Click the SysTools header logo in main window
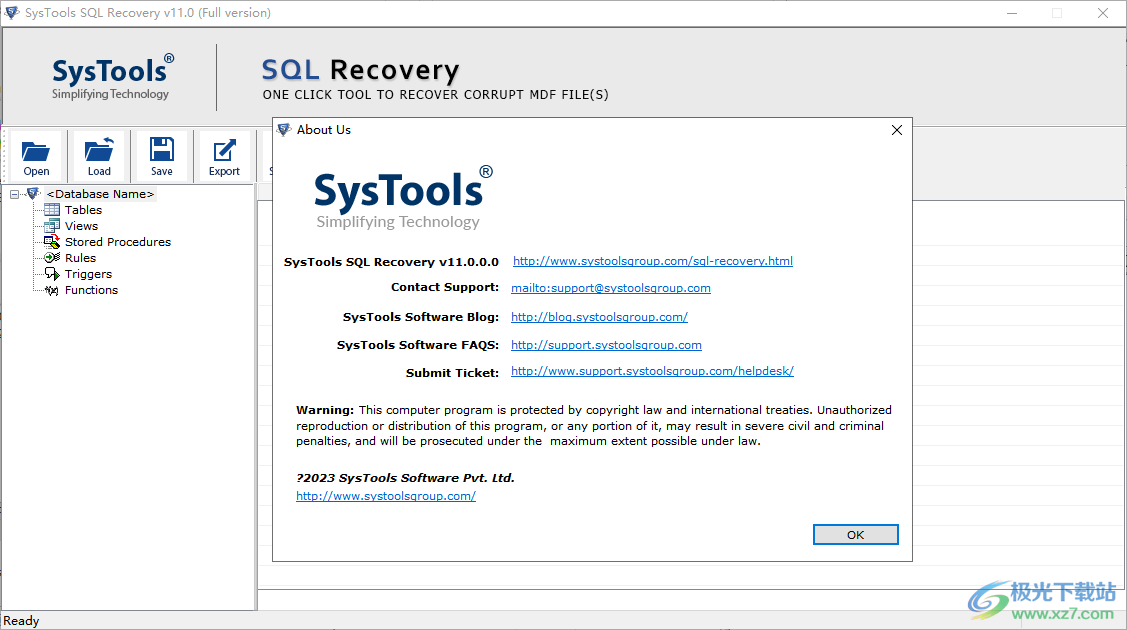The height and width of the screenshot is (630, 1127). coord(112,77)
